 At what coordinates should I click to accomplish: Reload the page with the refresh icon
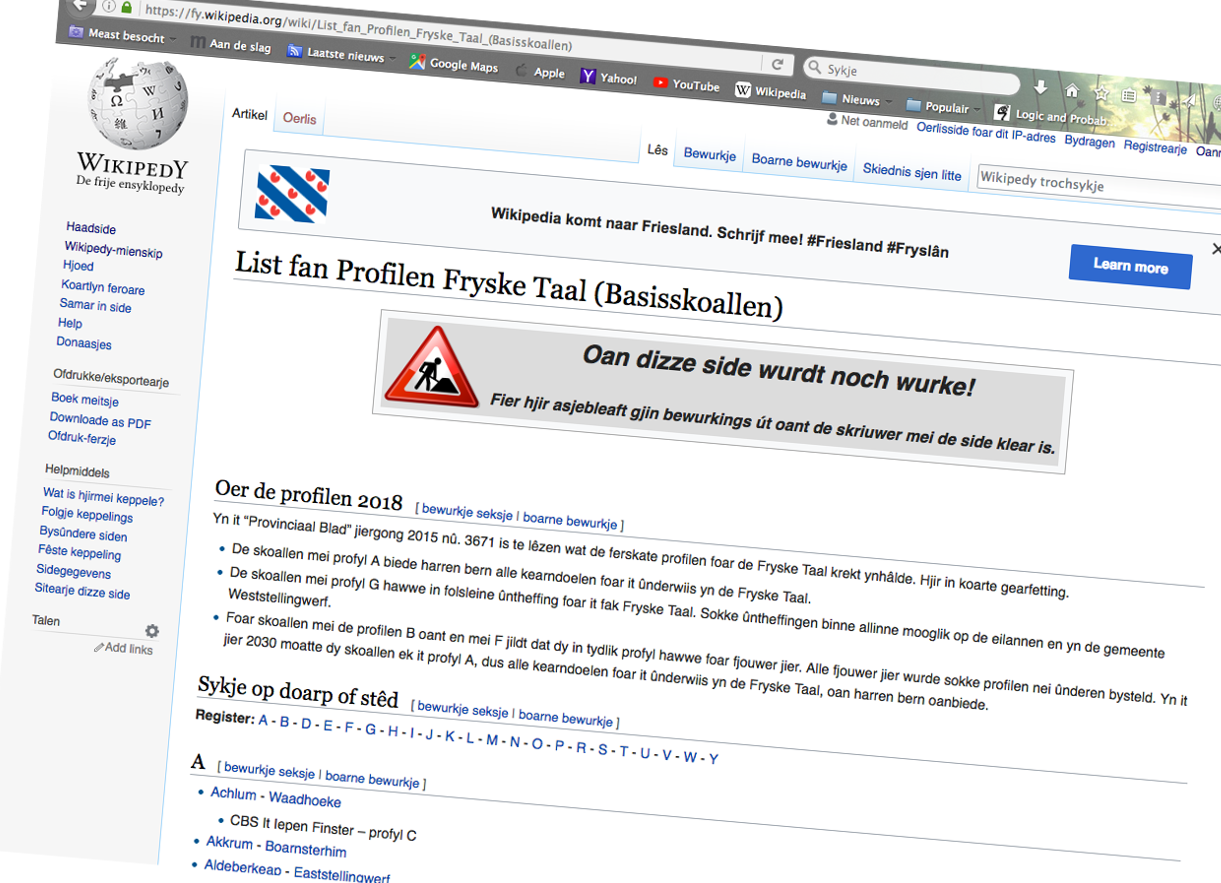pyautogui.click(x=778, y=64)
